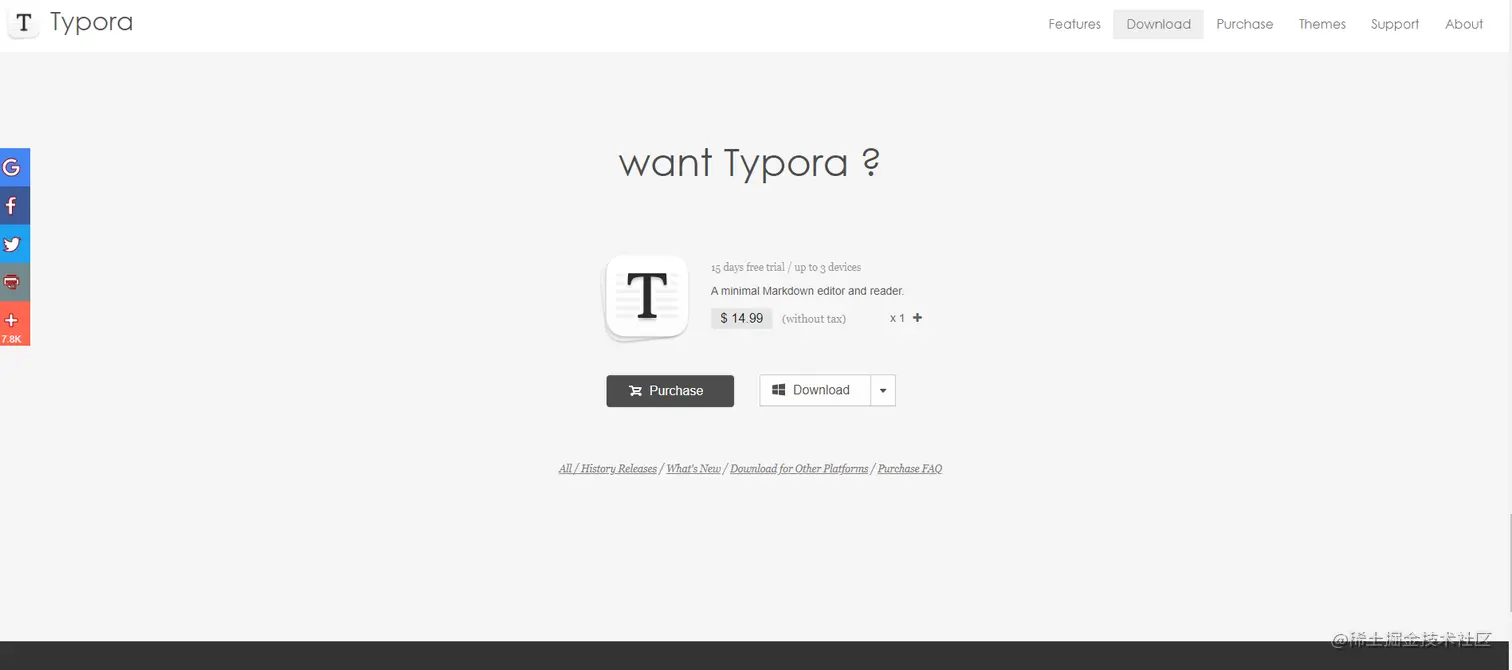Screen dimensions: 1512x670
Task: Click the dark Purchase button
Action: click(x=670, y=391)
